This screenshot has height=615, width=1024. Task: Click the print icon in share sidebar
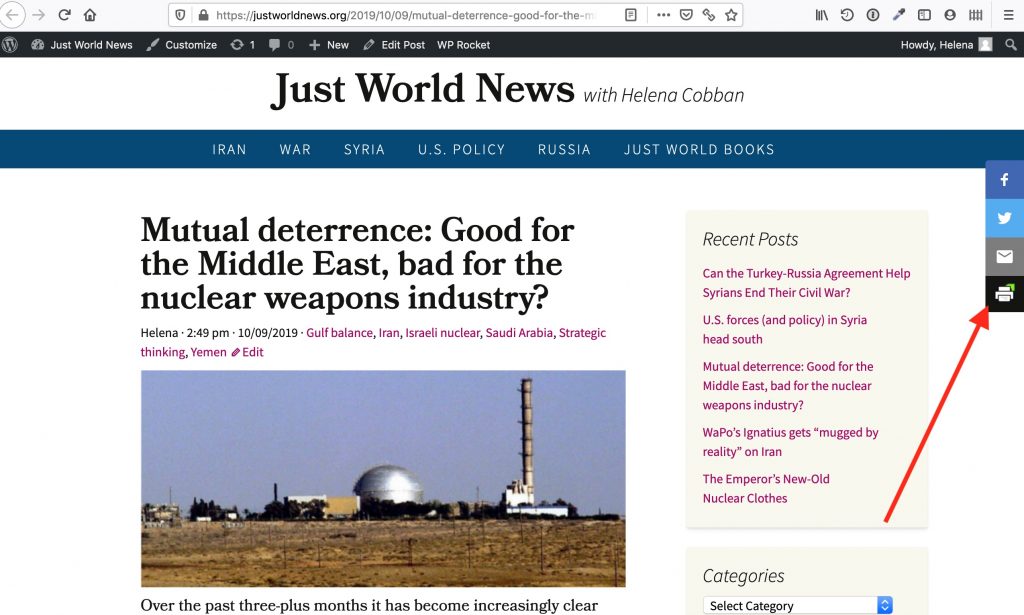pos(1005,294)
